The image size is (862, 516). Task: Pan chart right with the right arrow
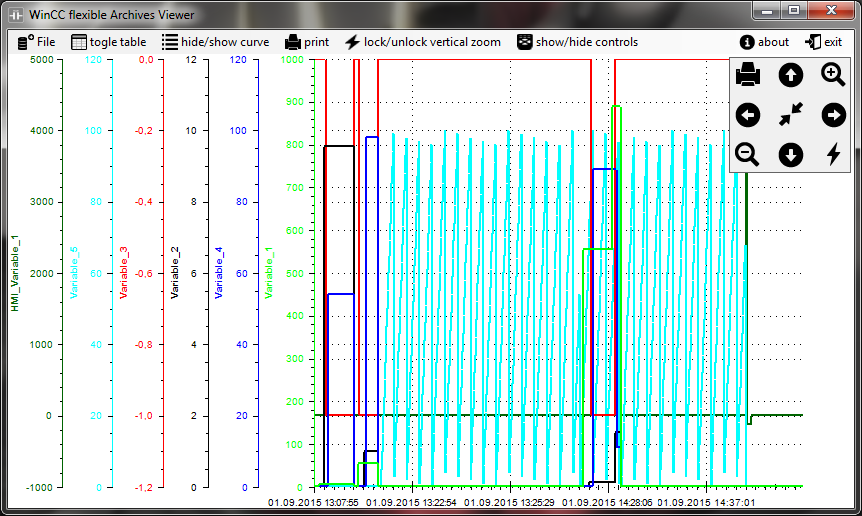click(x=833, y=115)
